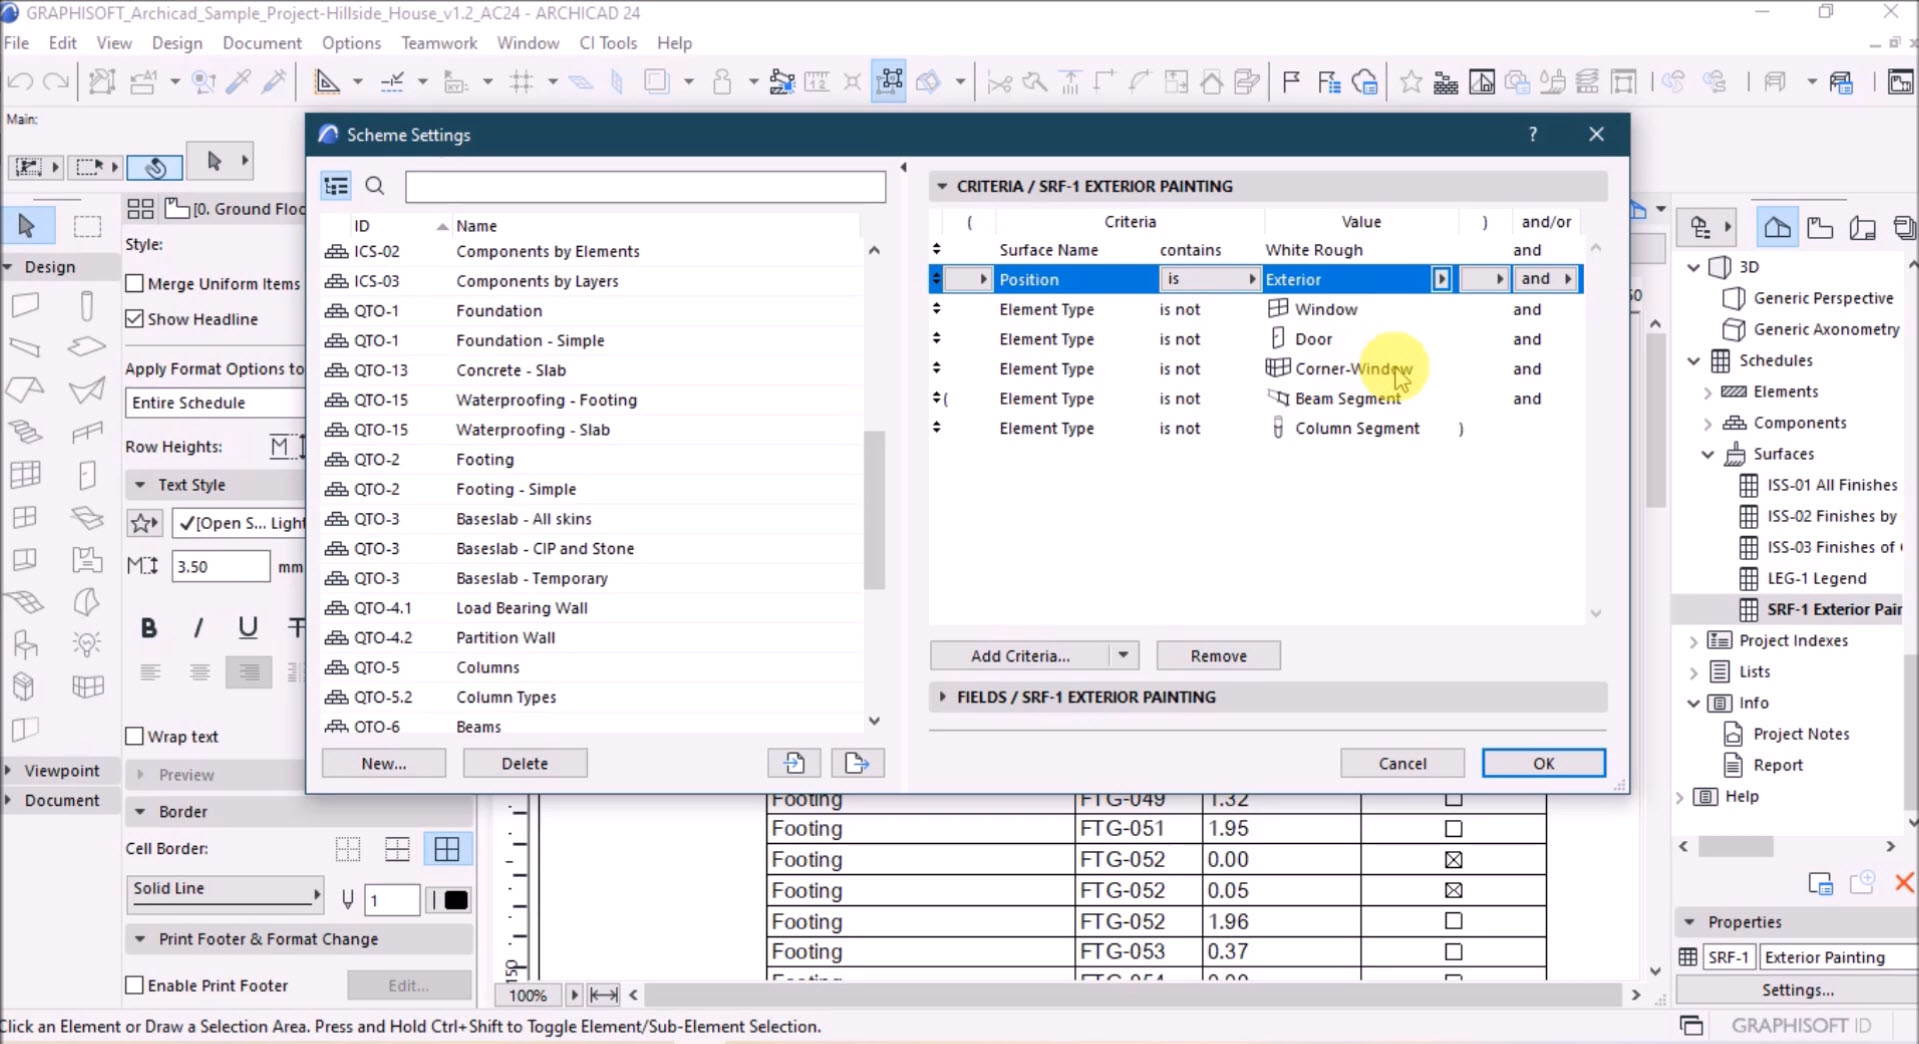Click the Underline text formatting icon
The height and width of the screenshot is (1044, 1919).
click(x=248, y=628)
